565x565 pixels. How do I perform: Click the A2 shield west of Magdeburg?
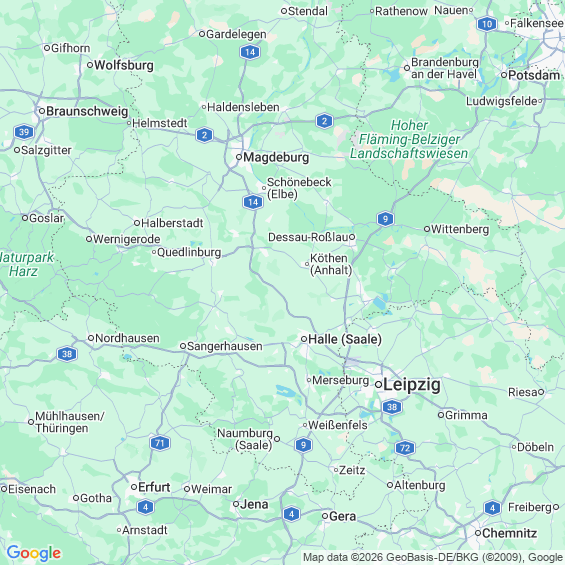coord(204,135)
